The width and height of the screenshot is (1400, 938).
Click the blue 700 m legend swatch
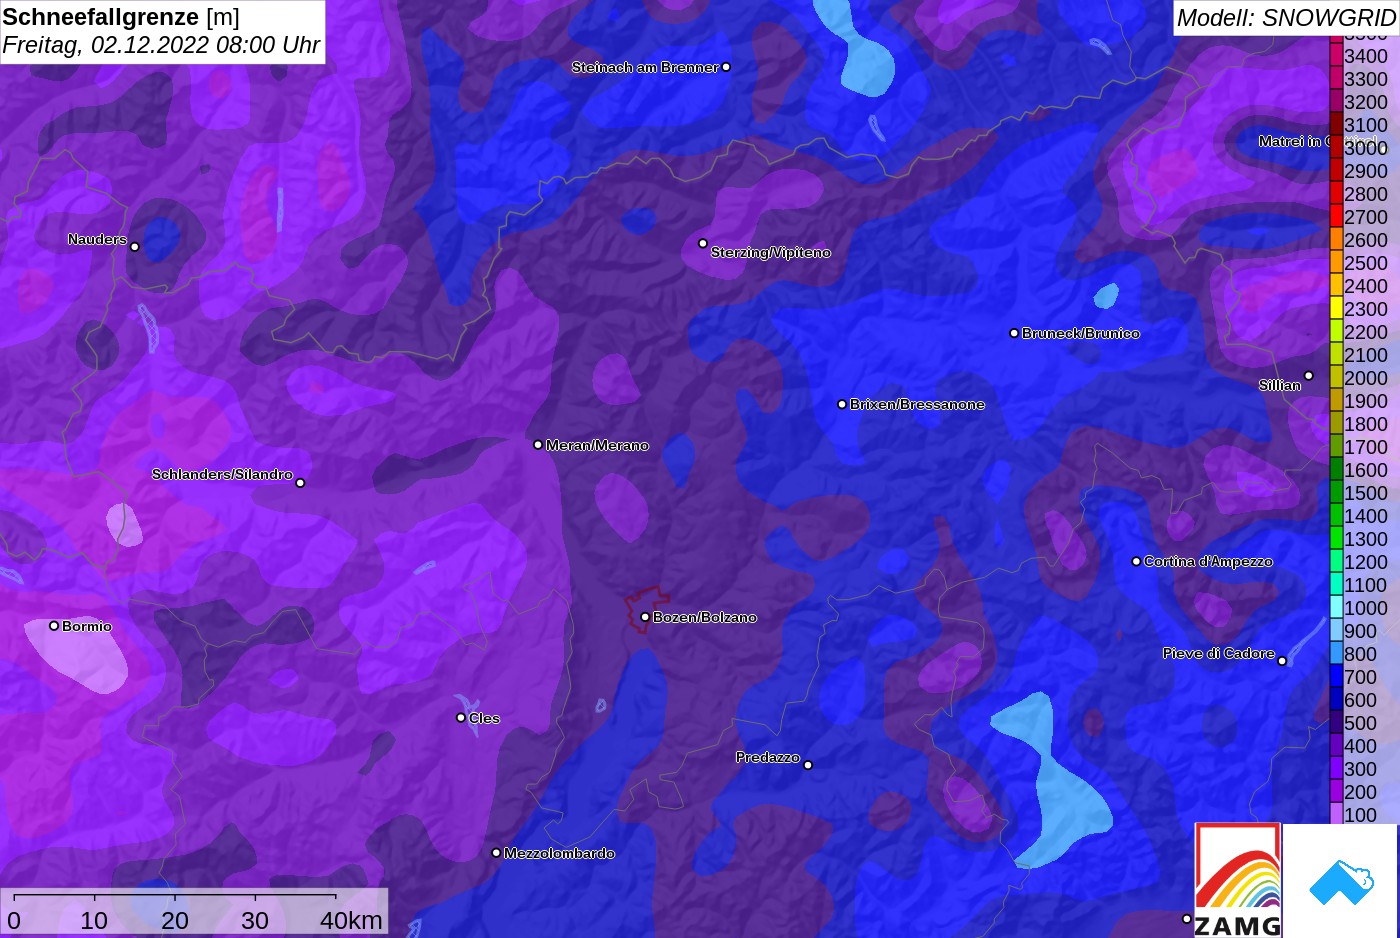1336,676
